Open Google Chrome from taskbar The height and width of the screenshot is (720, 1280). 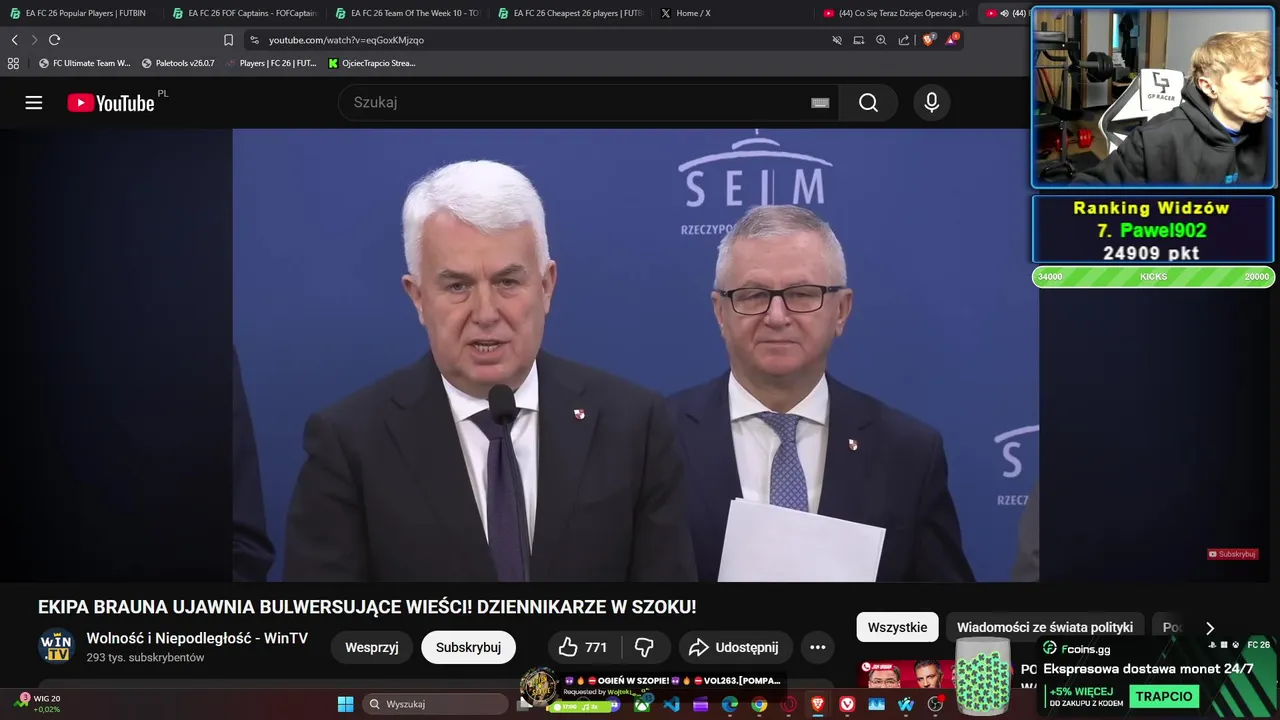759,704
